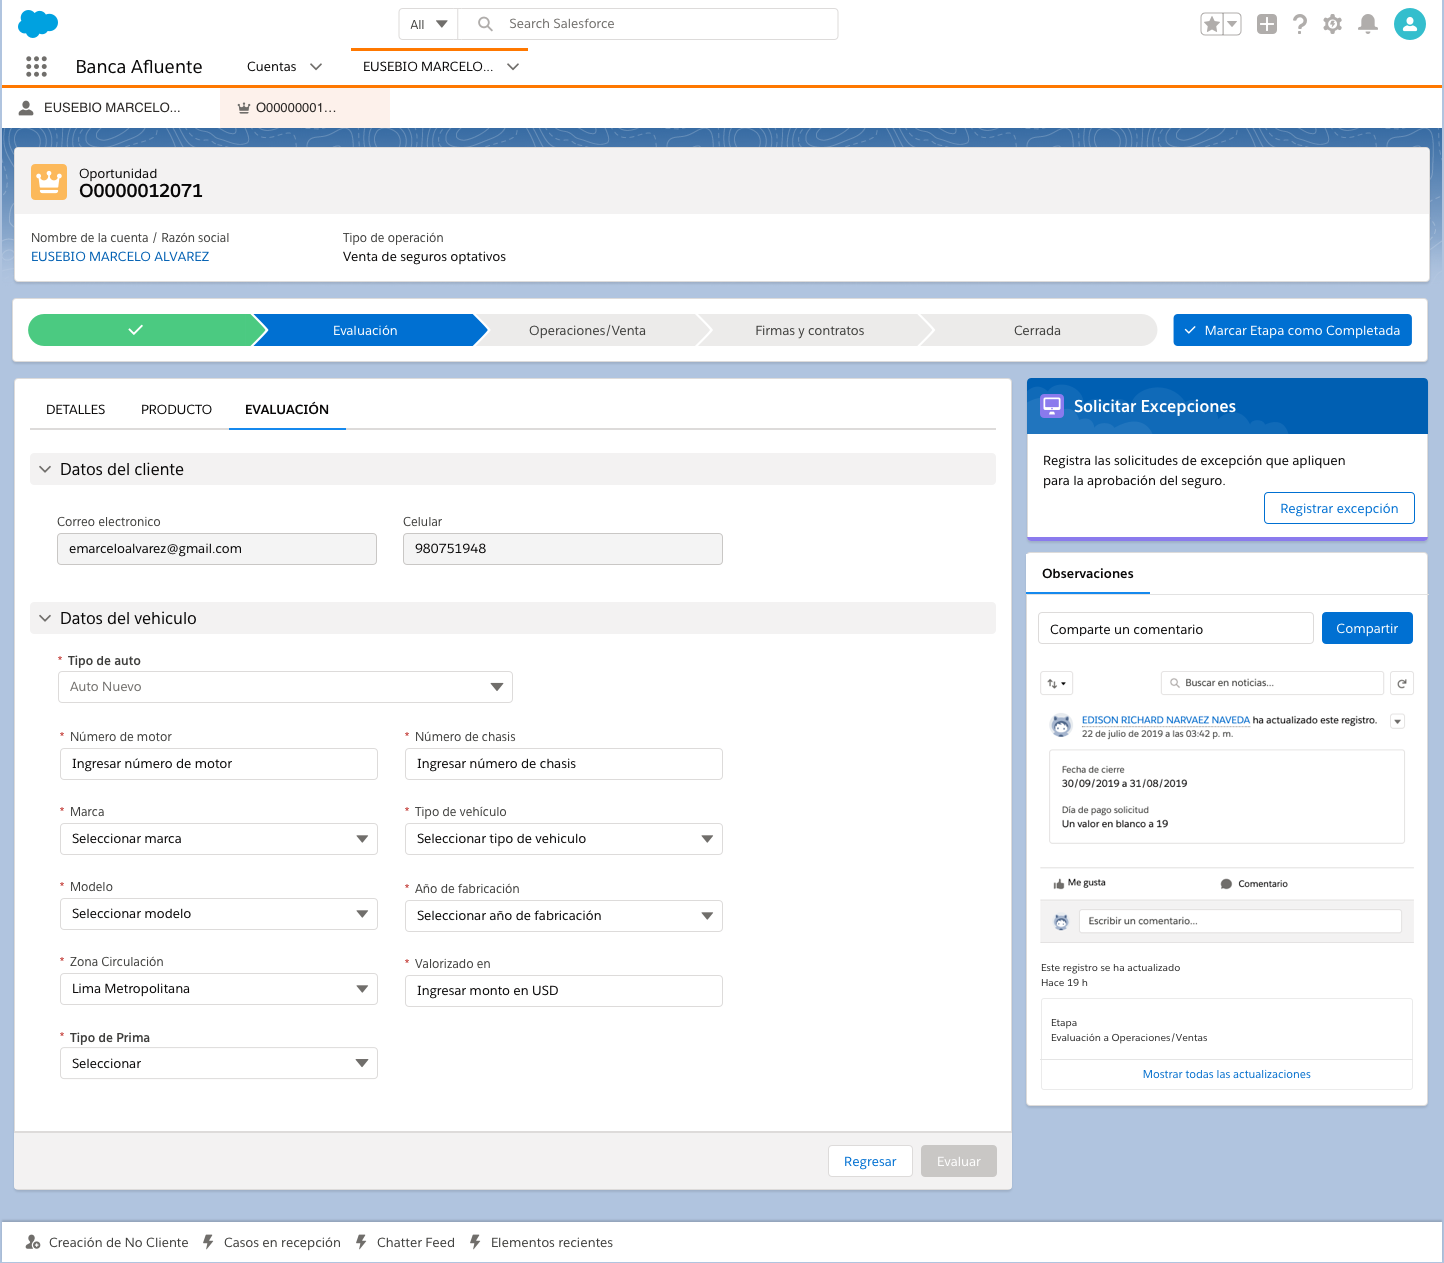Click the Solicitar Excepciones panel icon
1444x1263 pixels.
1052,406
